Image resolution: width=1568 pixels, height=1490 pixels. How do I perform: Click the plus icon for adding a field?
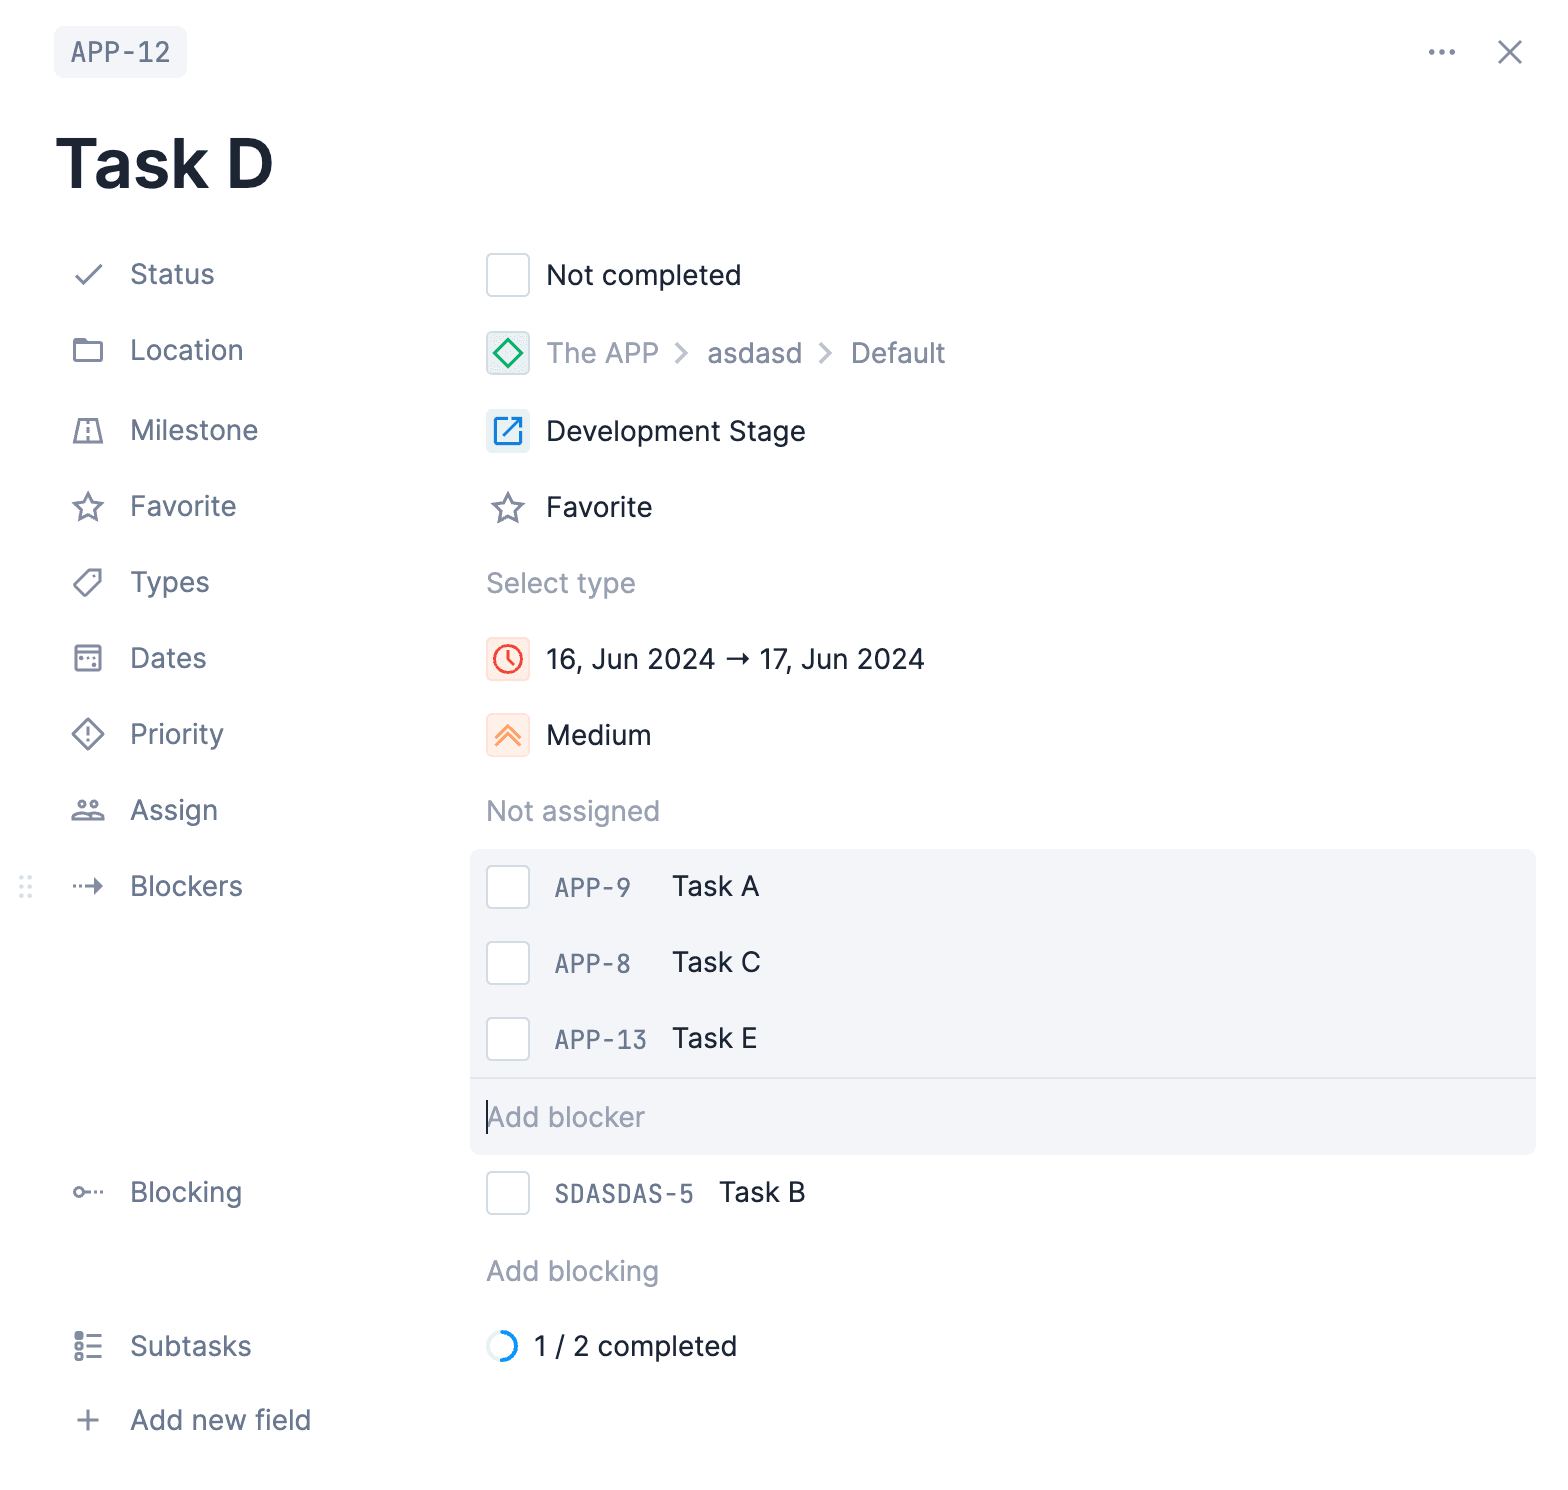click(x=88, y=1421)
